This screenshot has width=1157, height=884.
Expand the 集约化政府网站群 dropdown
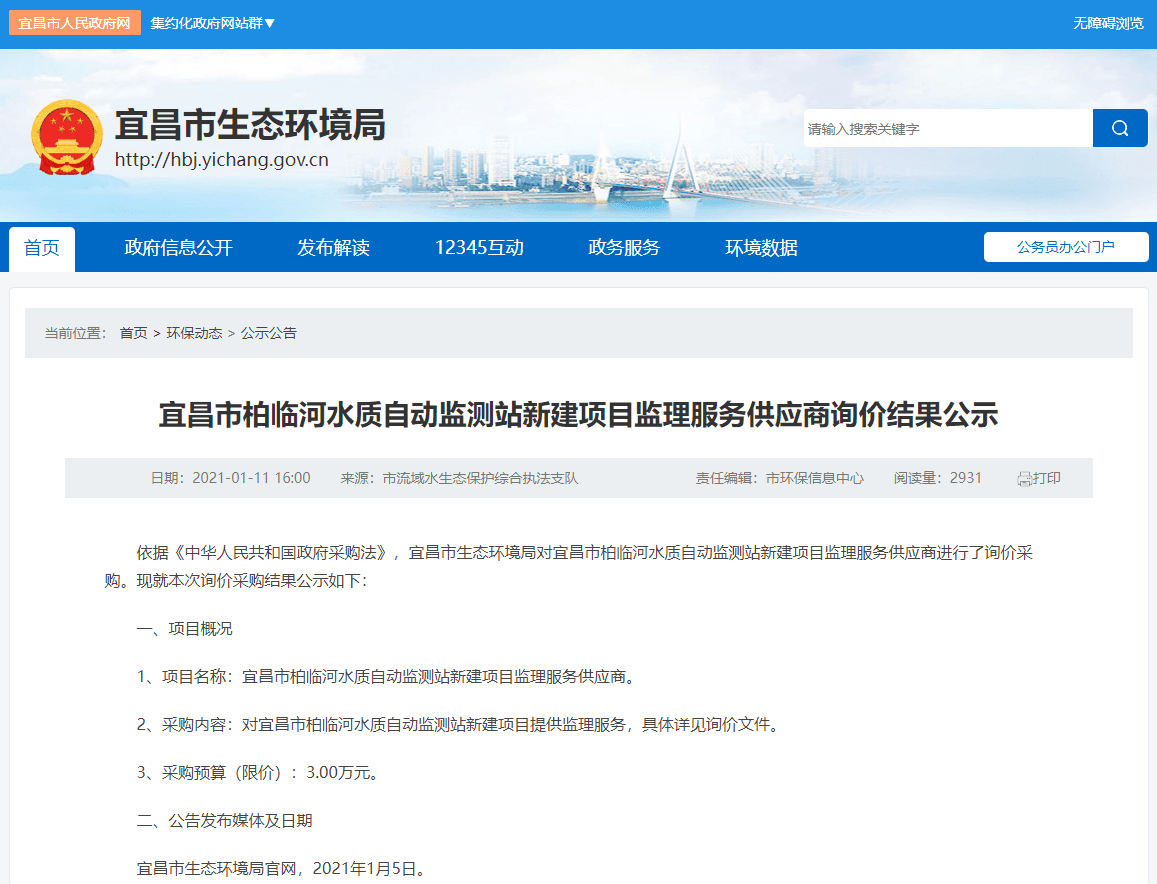(212, 23)
